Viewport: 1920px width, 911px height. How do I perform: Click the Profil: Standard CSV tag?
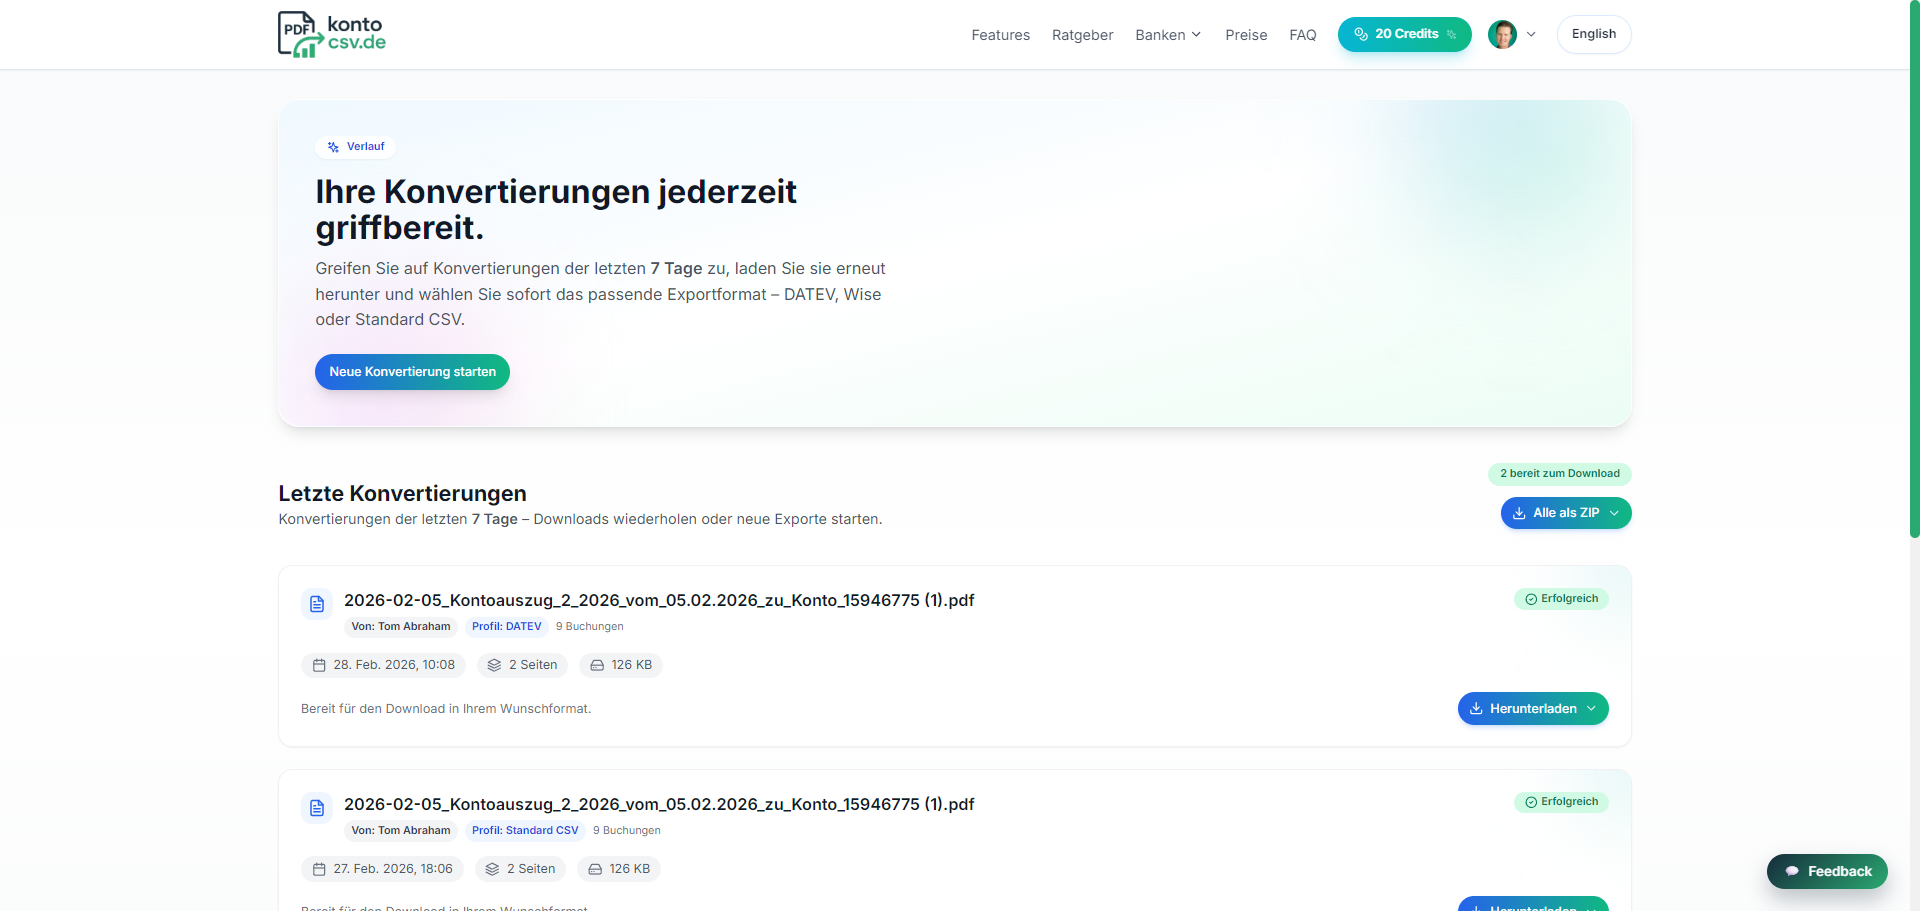[525, 831]
